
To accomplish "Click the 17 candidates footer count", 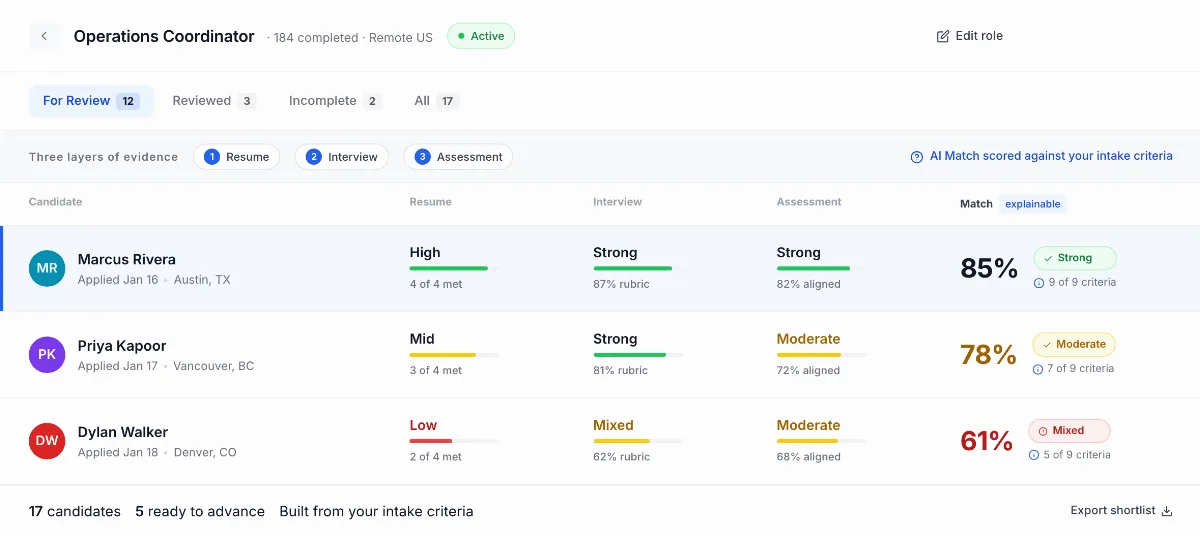I will tap(75, 511).
